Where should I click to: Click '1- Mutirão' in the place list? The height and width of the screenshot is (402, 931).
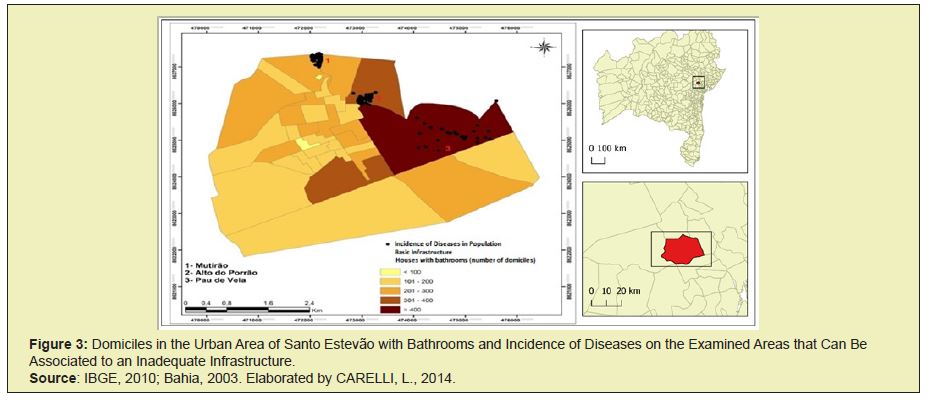click(207, 265)
